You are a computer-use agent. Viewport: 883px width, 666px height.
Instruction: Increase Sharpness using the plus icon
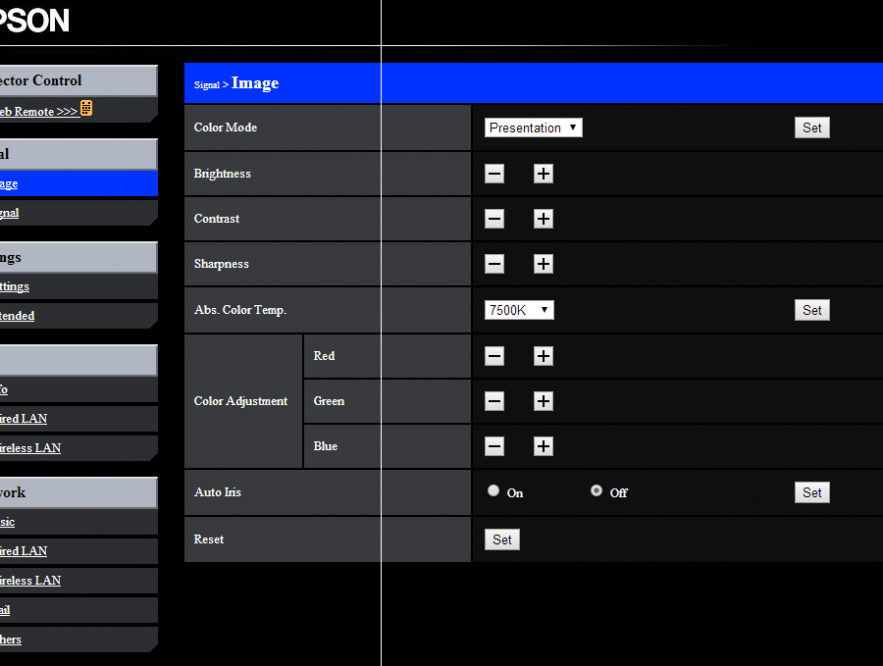pyautogui.click(x=543, y=263)
